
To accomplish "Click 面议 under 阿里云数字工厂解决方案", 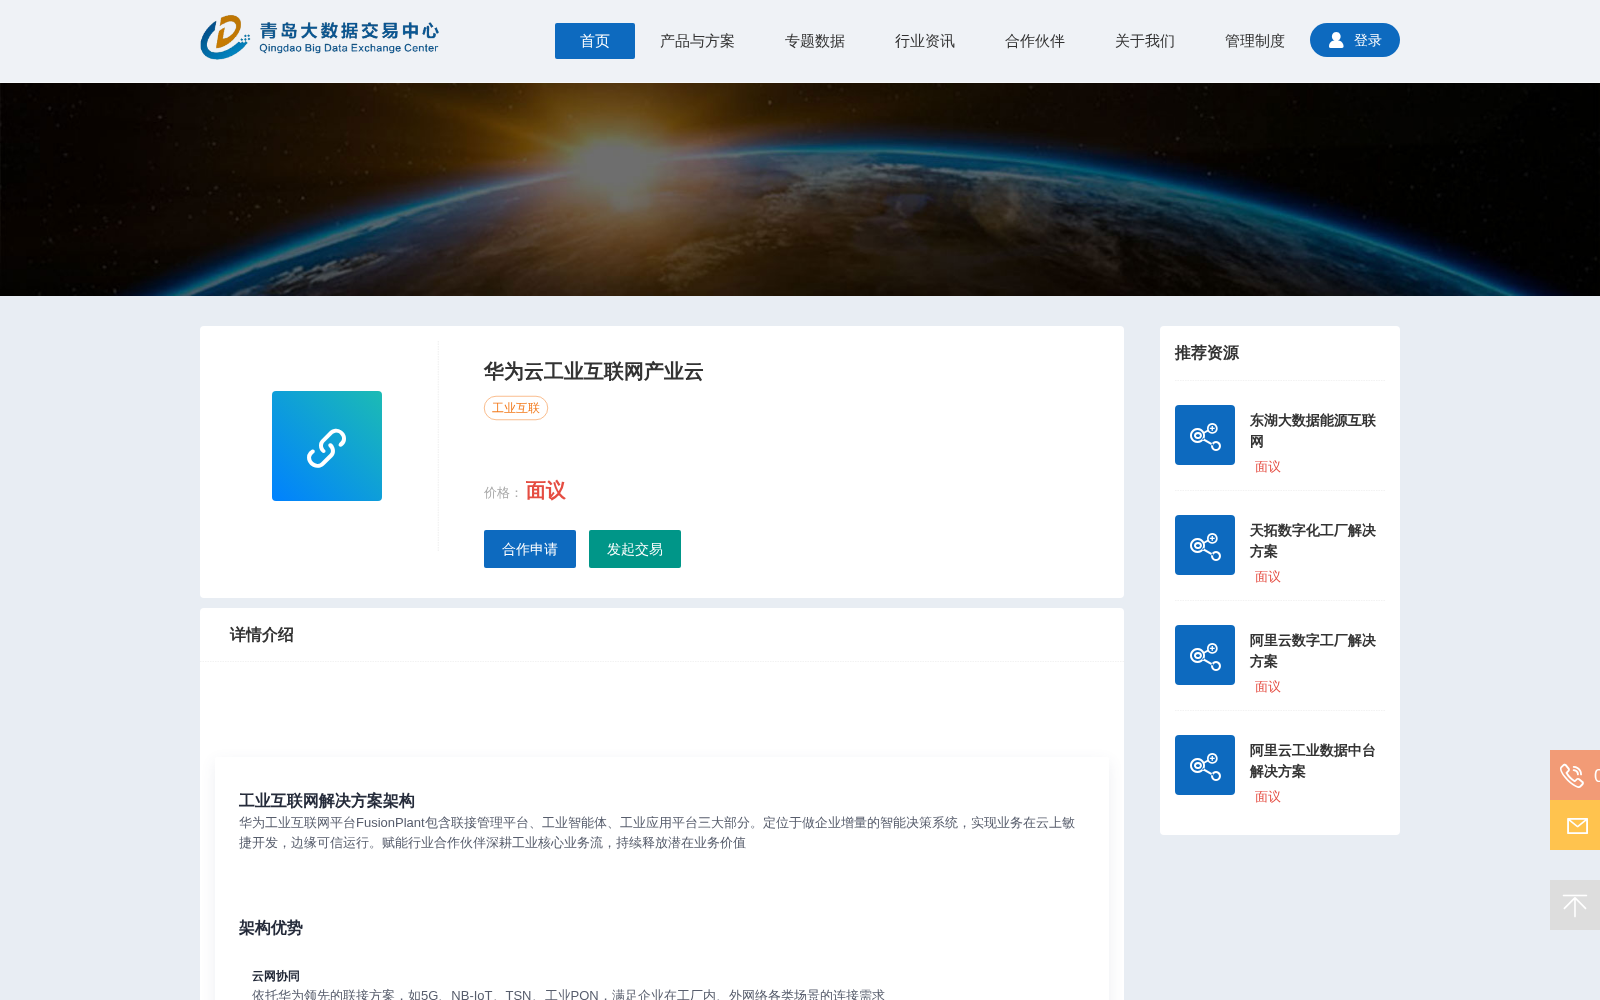I will click(x=1268, y=687).
